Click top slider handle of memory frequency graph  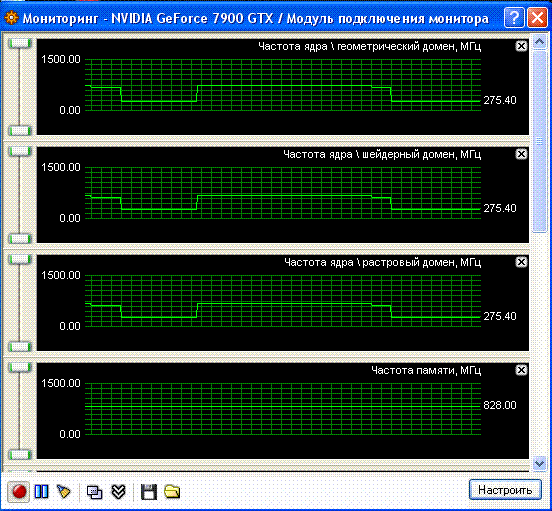click(x=20, y=368)
